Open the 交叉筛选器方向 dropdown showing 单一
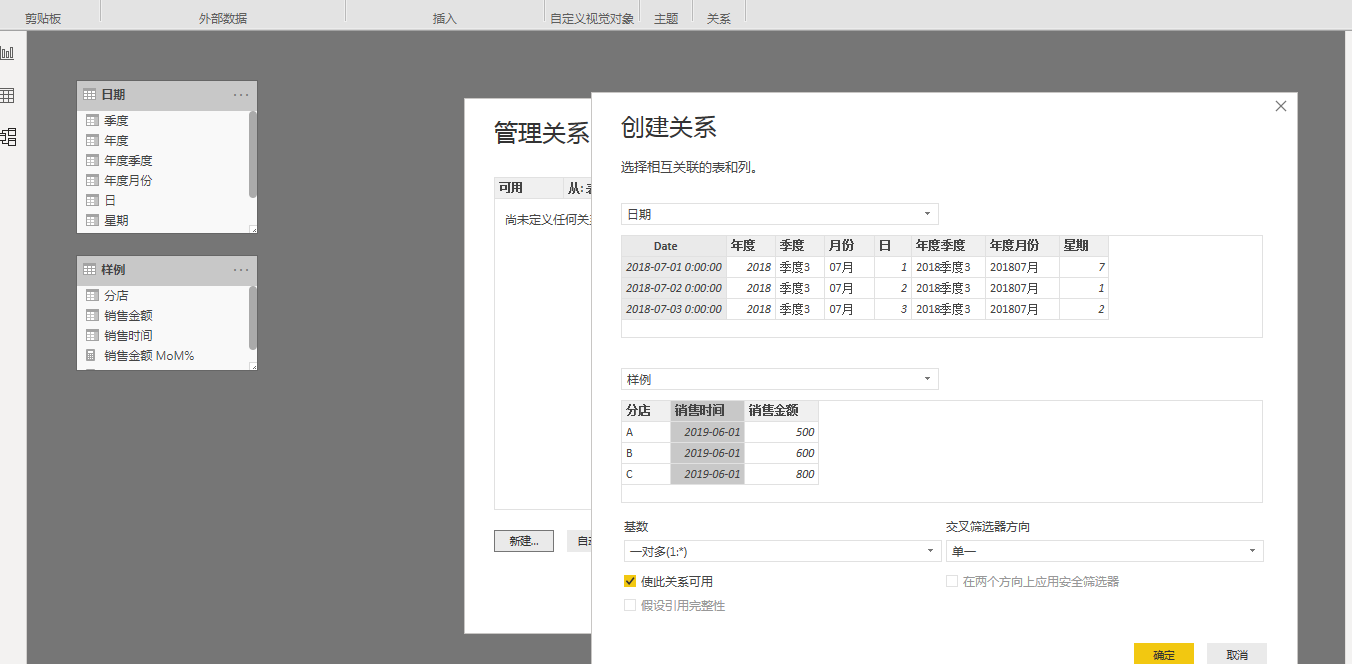Viewport: 1352px width, 664px height. coord(1105,551)
